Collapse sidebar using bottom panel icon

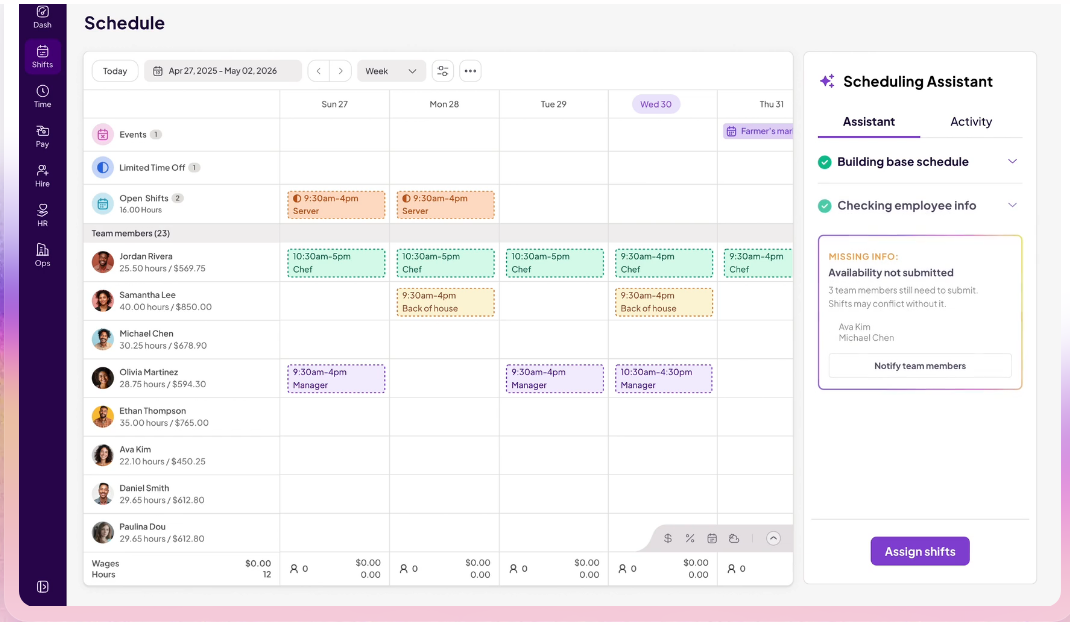[42, 587]
